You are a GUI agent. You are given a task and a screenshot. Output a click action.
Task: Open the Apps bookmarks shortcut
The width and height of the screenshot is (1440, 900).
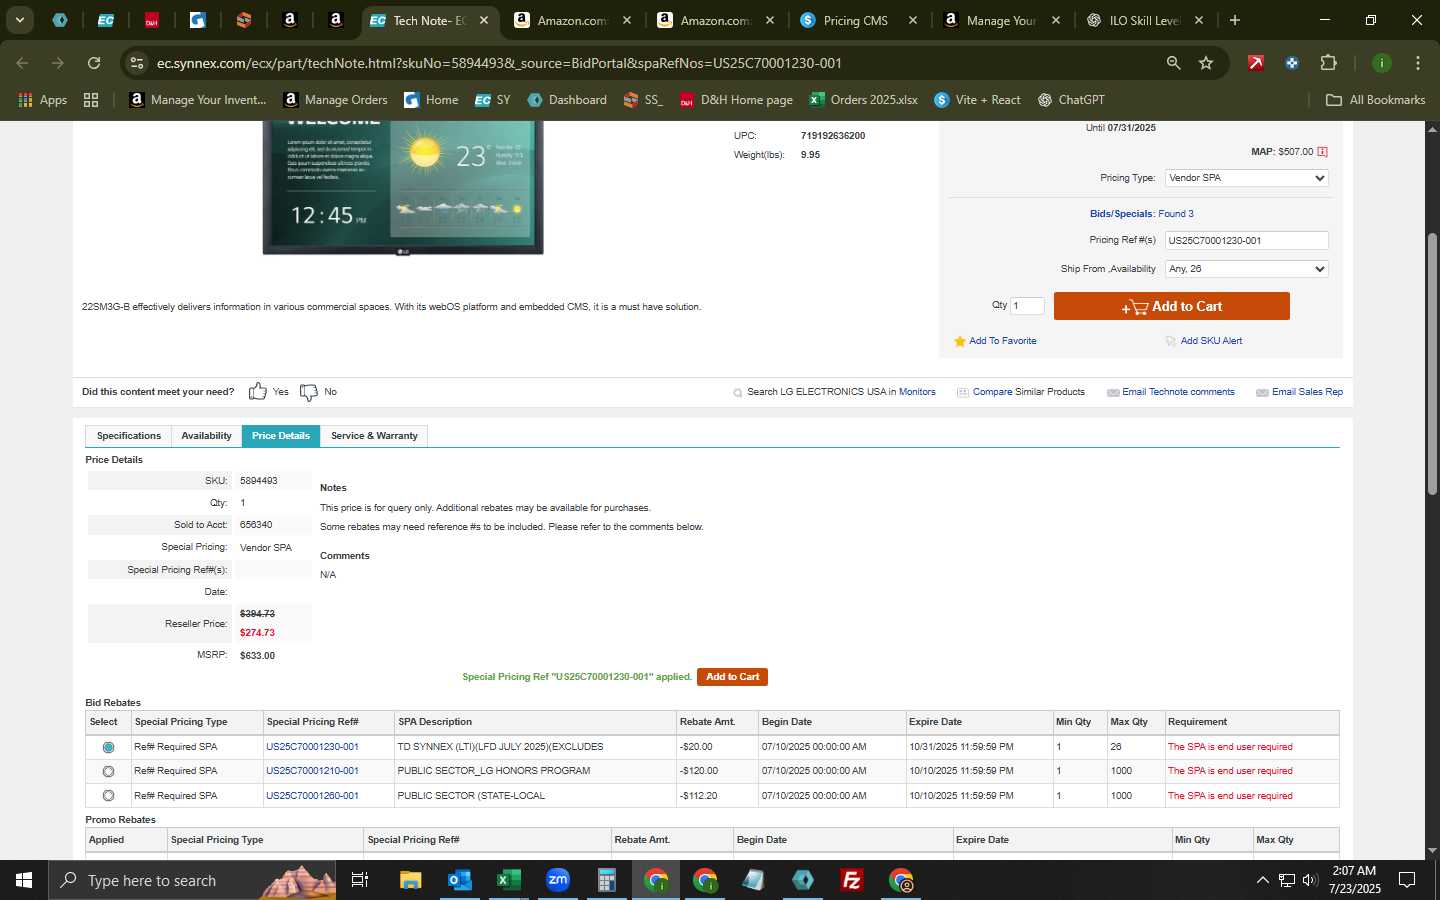point(43,100)
